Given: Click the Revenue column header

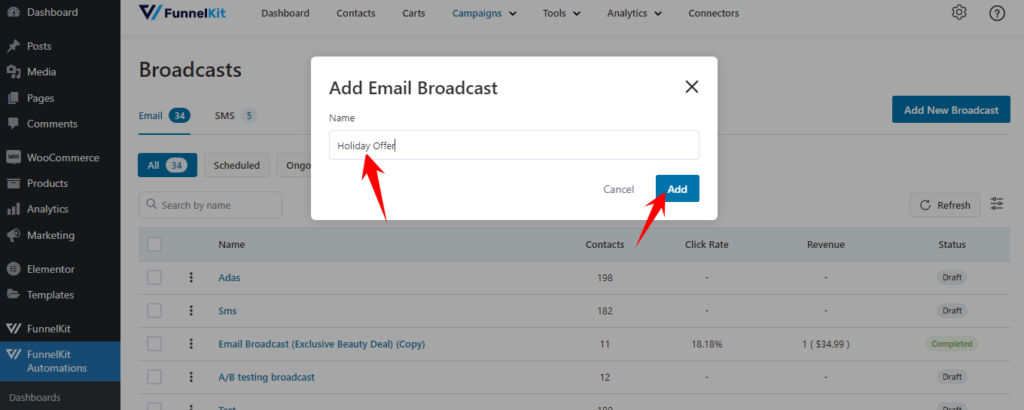Looking at the screenshot, I should click(825, 244).
